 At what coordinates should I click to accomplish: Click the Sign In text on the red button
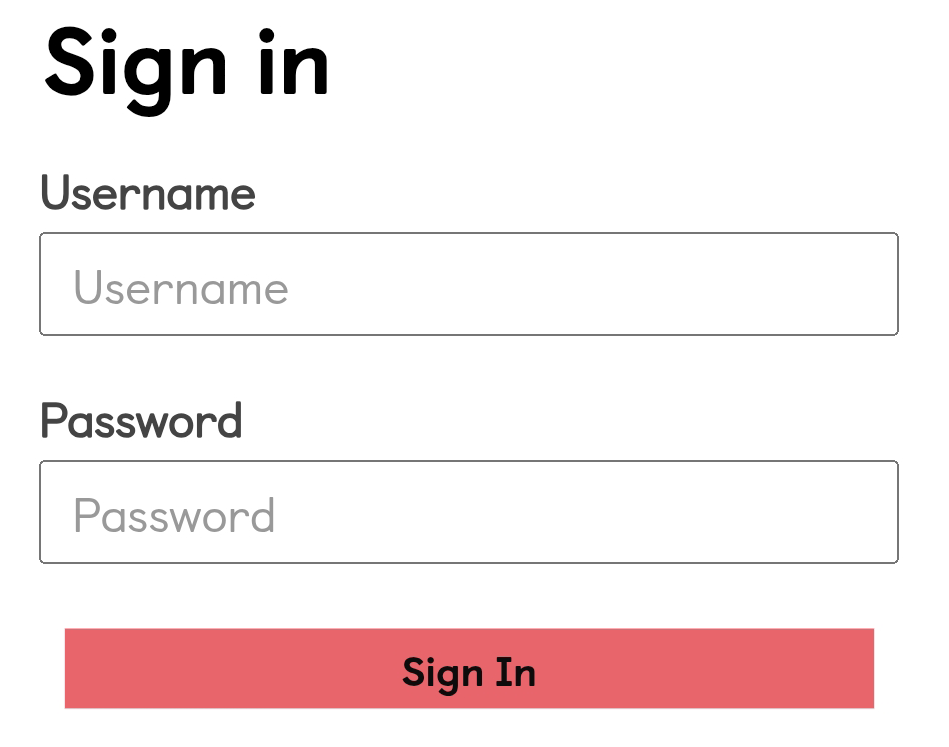tap(469, 672)
